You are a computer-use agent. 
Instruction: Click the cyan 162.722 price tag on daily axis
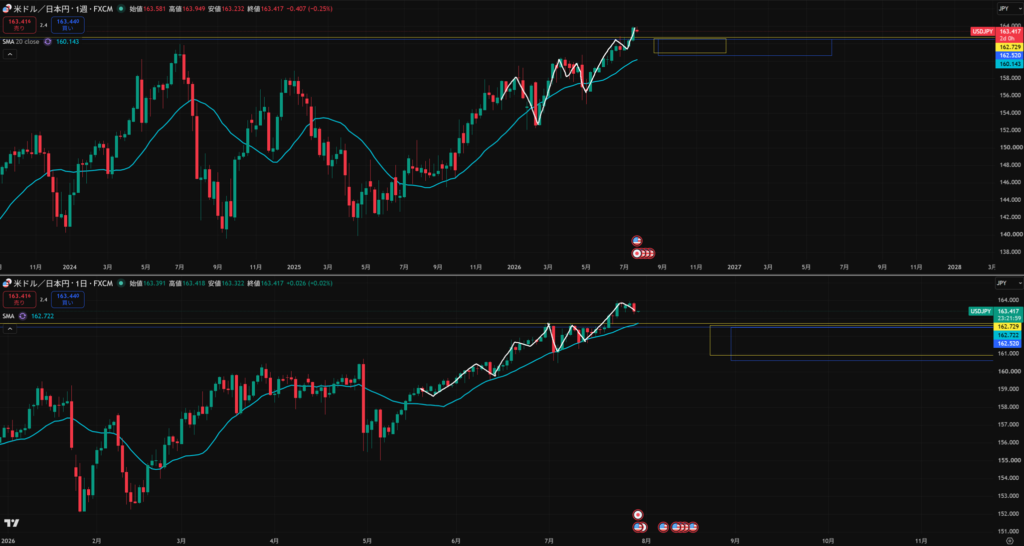click(x=1008, y=334)
